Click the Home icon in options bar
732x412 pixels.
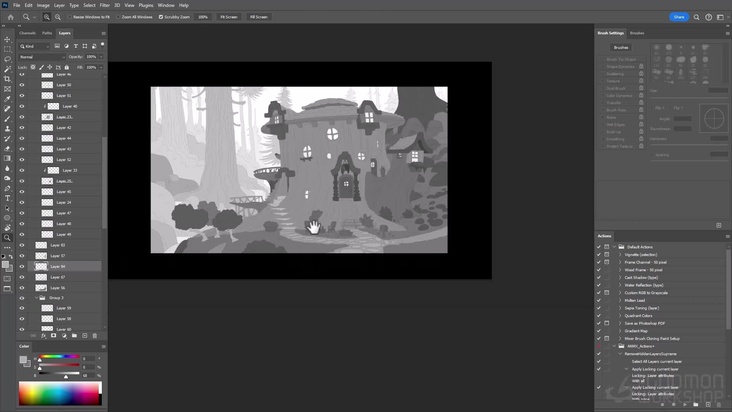[x=10, y=17]
